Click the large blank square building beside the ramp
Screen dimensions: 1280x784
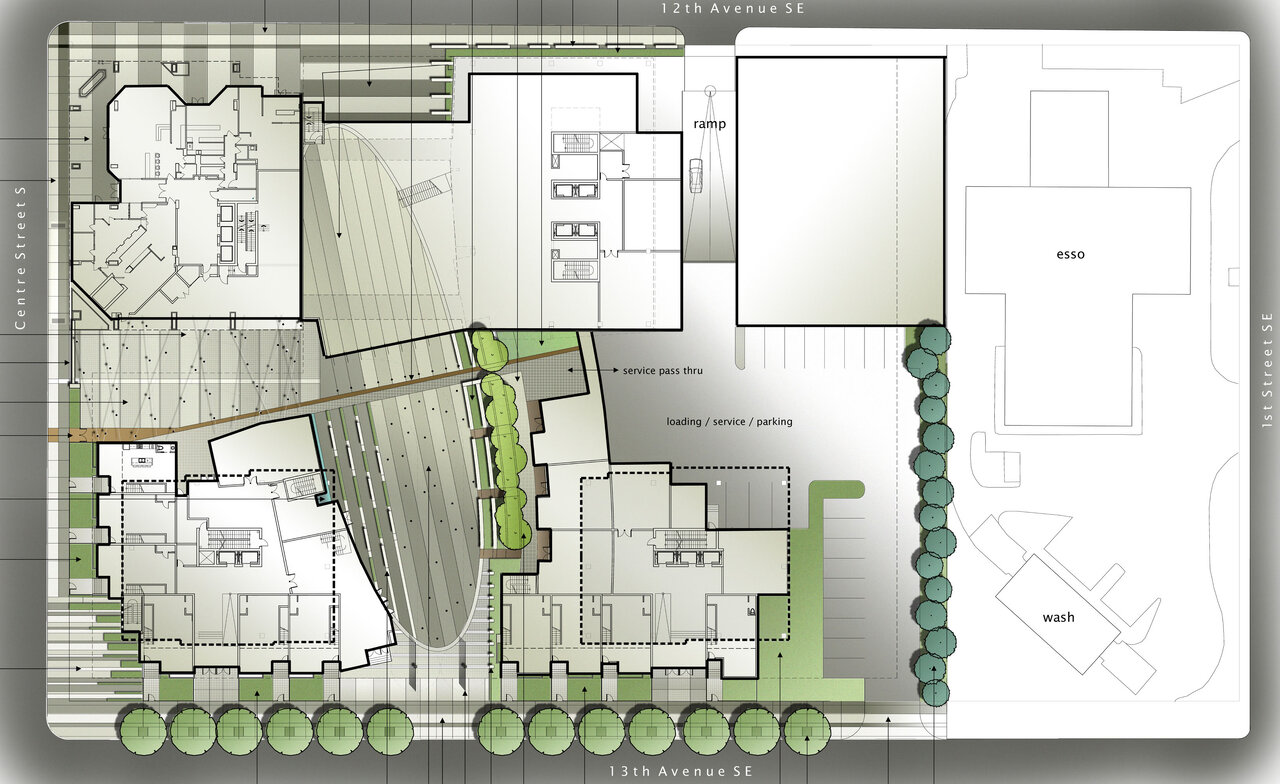840,190
